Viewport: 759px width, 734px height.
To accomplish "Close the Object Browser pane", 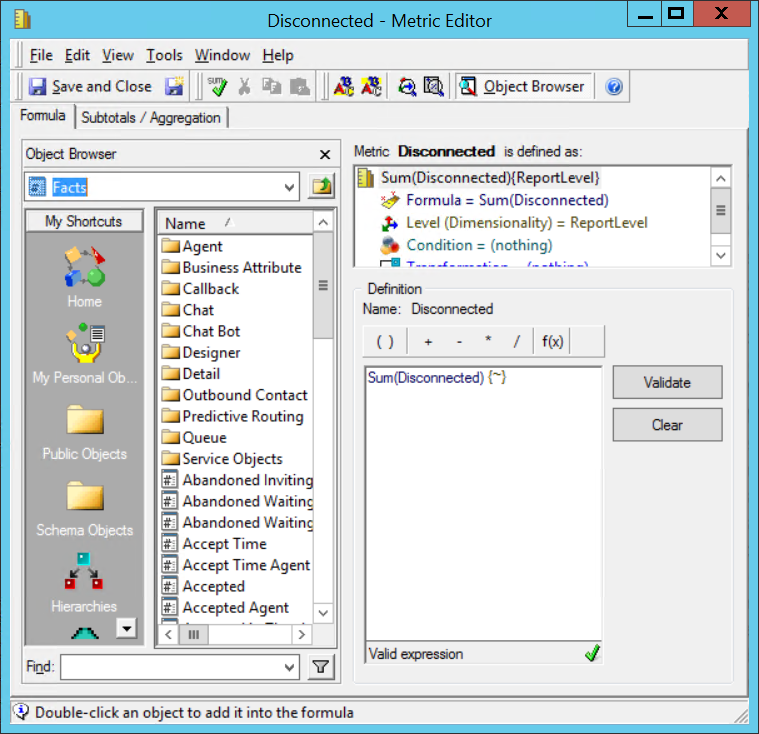I will [324, 154].
